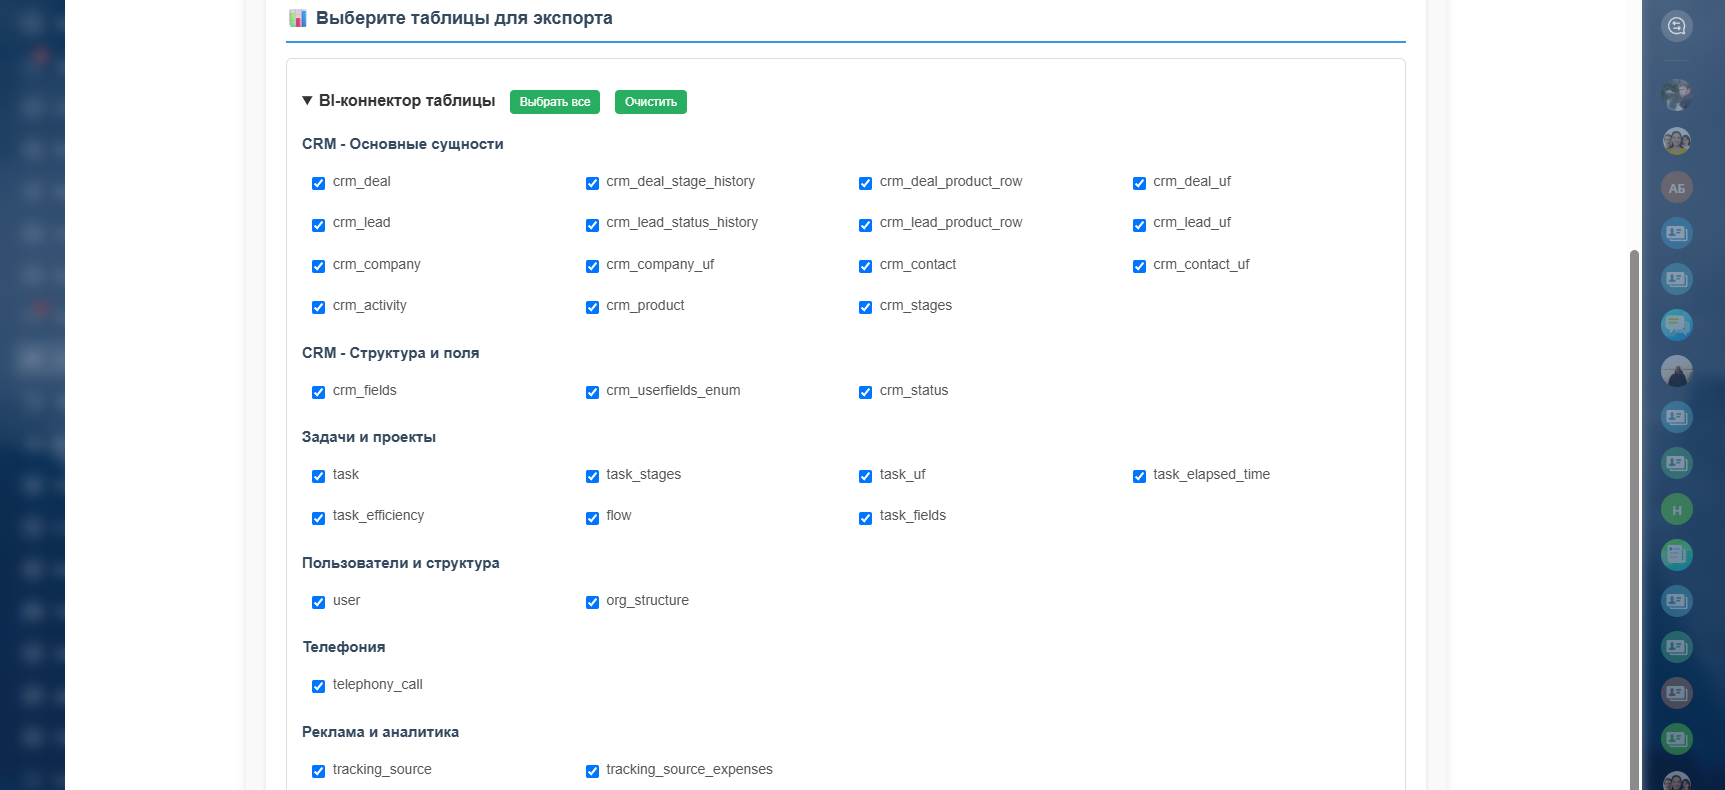Viewport: 1725px width, 790px height.
Task: Deselect the task_elapsed_time table
Action: (1139, 476)
